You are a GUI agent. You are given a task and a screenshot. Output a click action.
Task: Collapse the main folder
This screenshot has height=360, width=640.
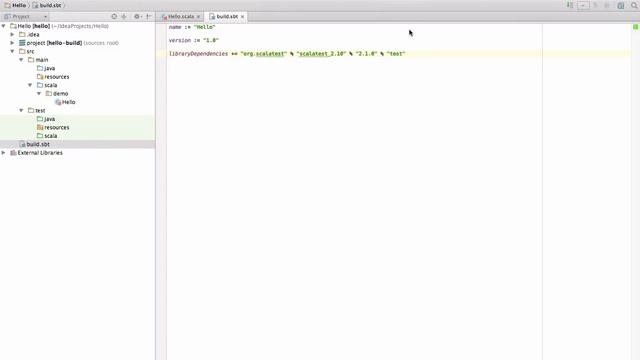[x=22, y=60]
